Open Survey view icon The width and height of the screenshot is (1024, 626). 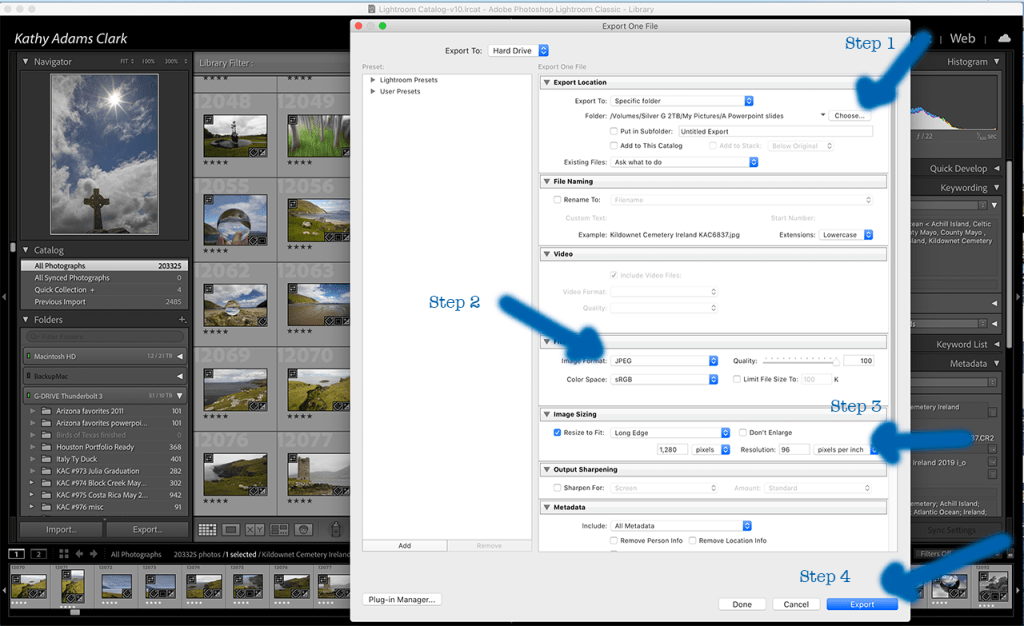[x=280, y=529]
